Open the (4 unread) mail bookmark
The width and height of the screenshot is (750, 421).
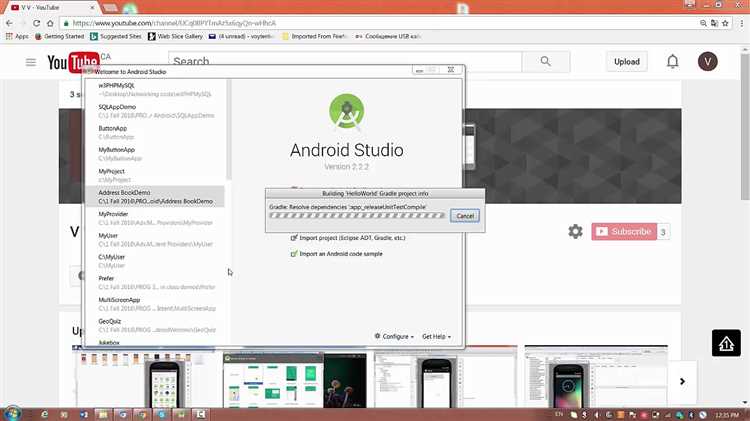pos(241,36)
